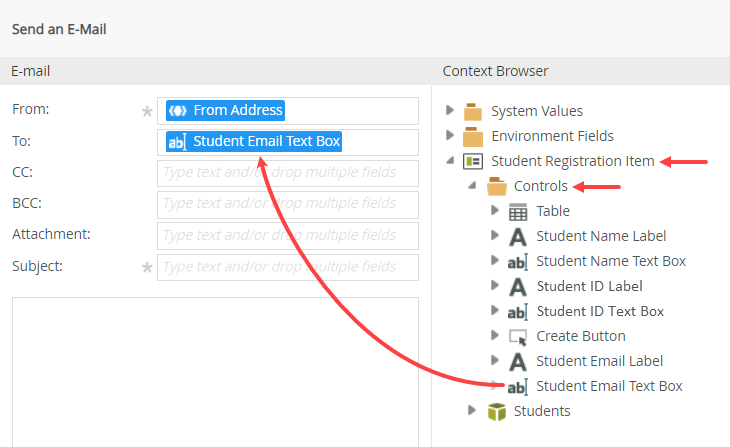Image resolution: width=730 pixels, height=447 pixels.
Task: Click the Student ID Text Box icon
Action: click(x=518, y=311)
